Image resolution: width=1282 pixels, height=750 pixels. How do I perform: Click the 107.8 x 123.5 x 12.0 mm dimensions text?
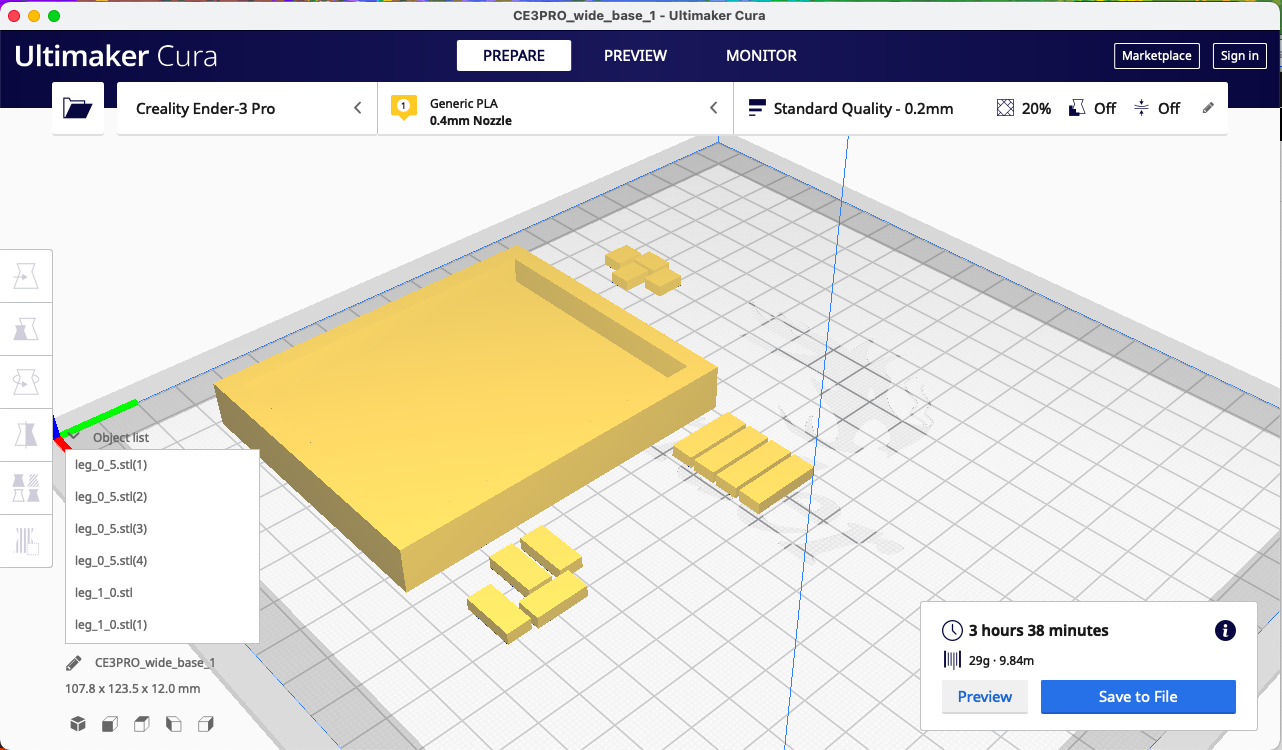point(133,688)
